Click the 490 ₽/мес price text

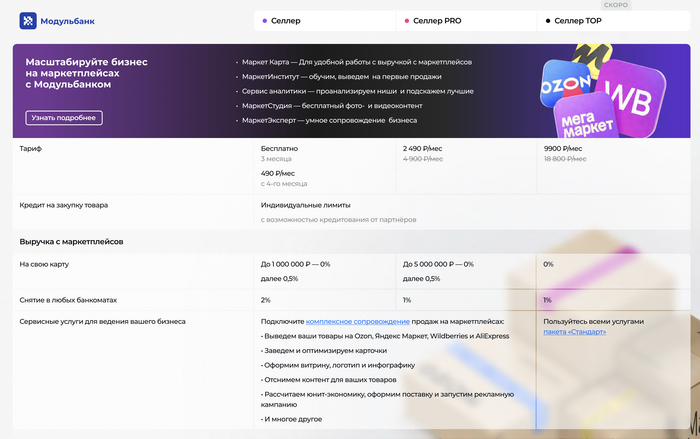click(x=278, y=173)
